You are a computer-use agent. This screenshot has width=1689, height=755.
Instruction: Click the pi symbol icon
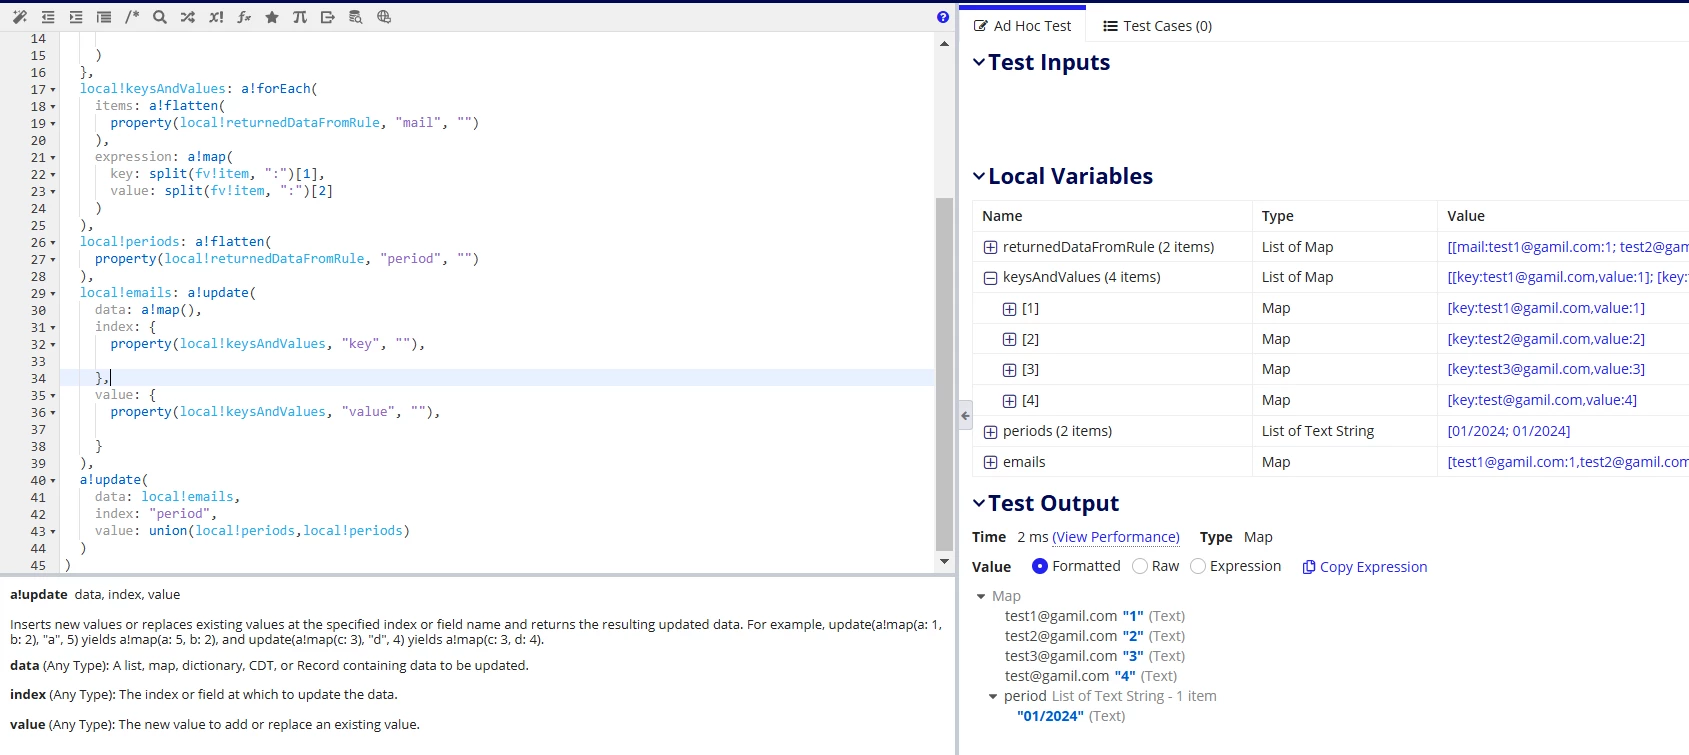point(300,17)
